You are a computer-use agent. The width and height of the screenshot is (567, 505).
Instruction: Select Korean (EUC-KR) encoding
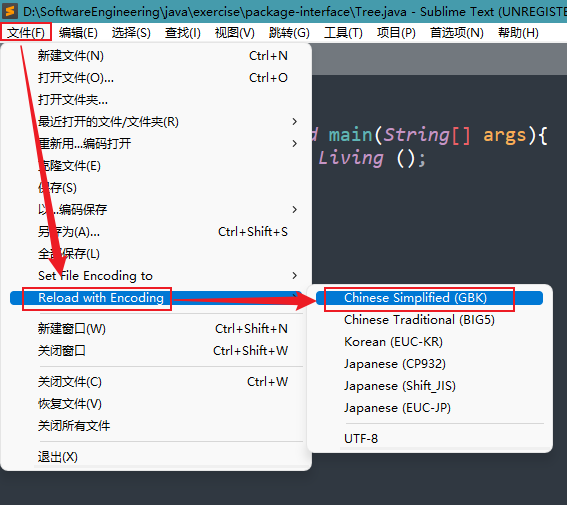[430, 342]
